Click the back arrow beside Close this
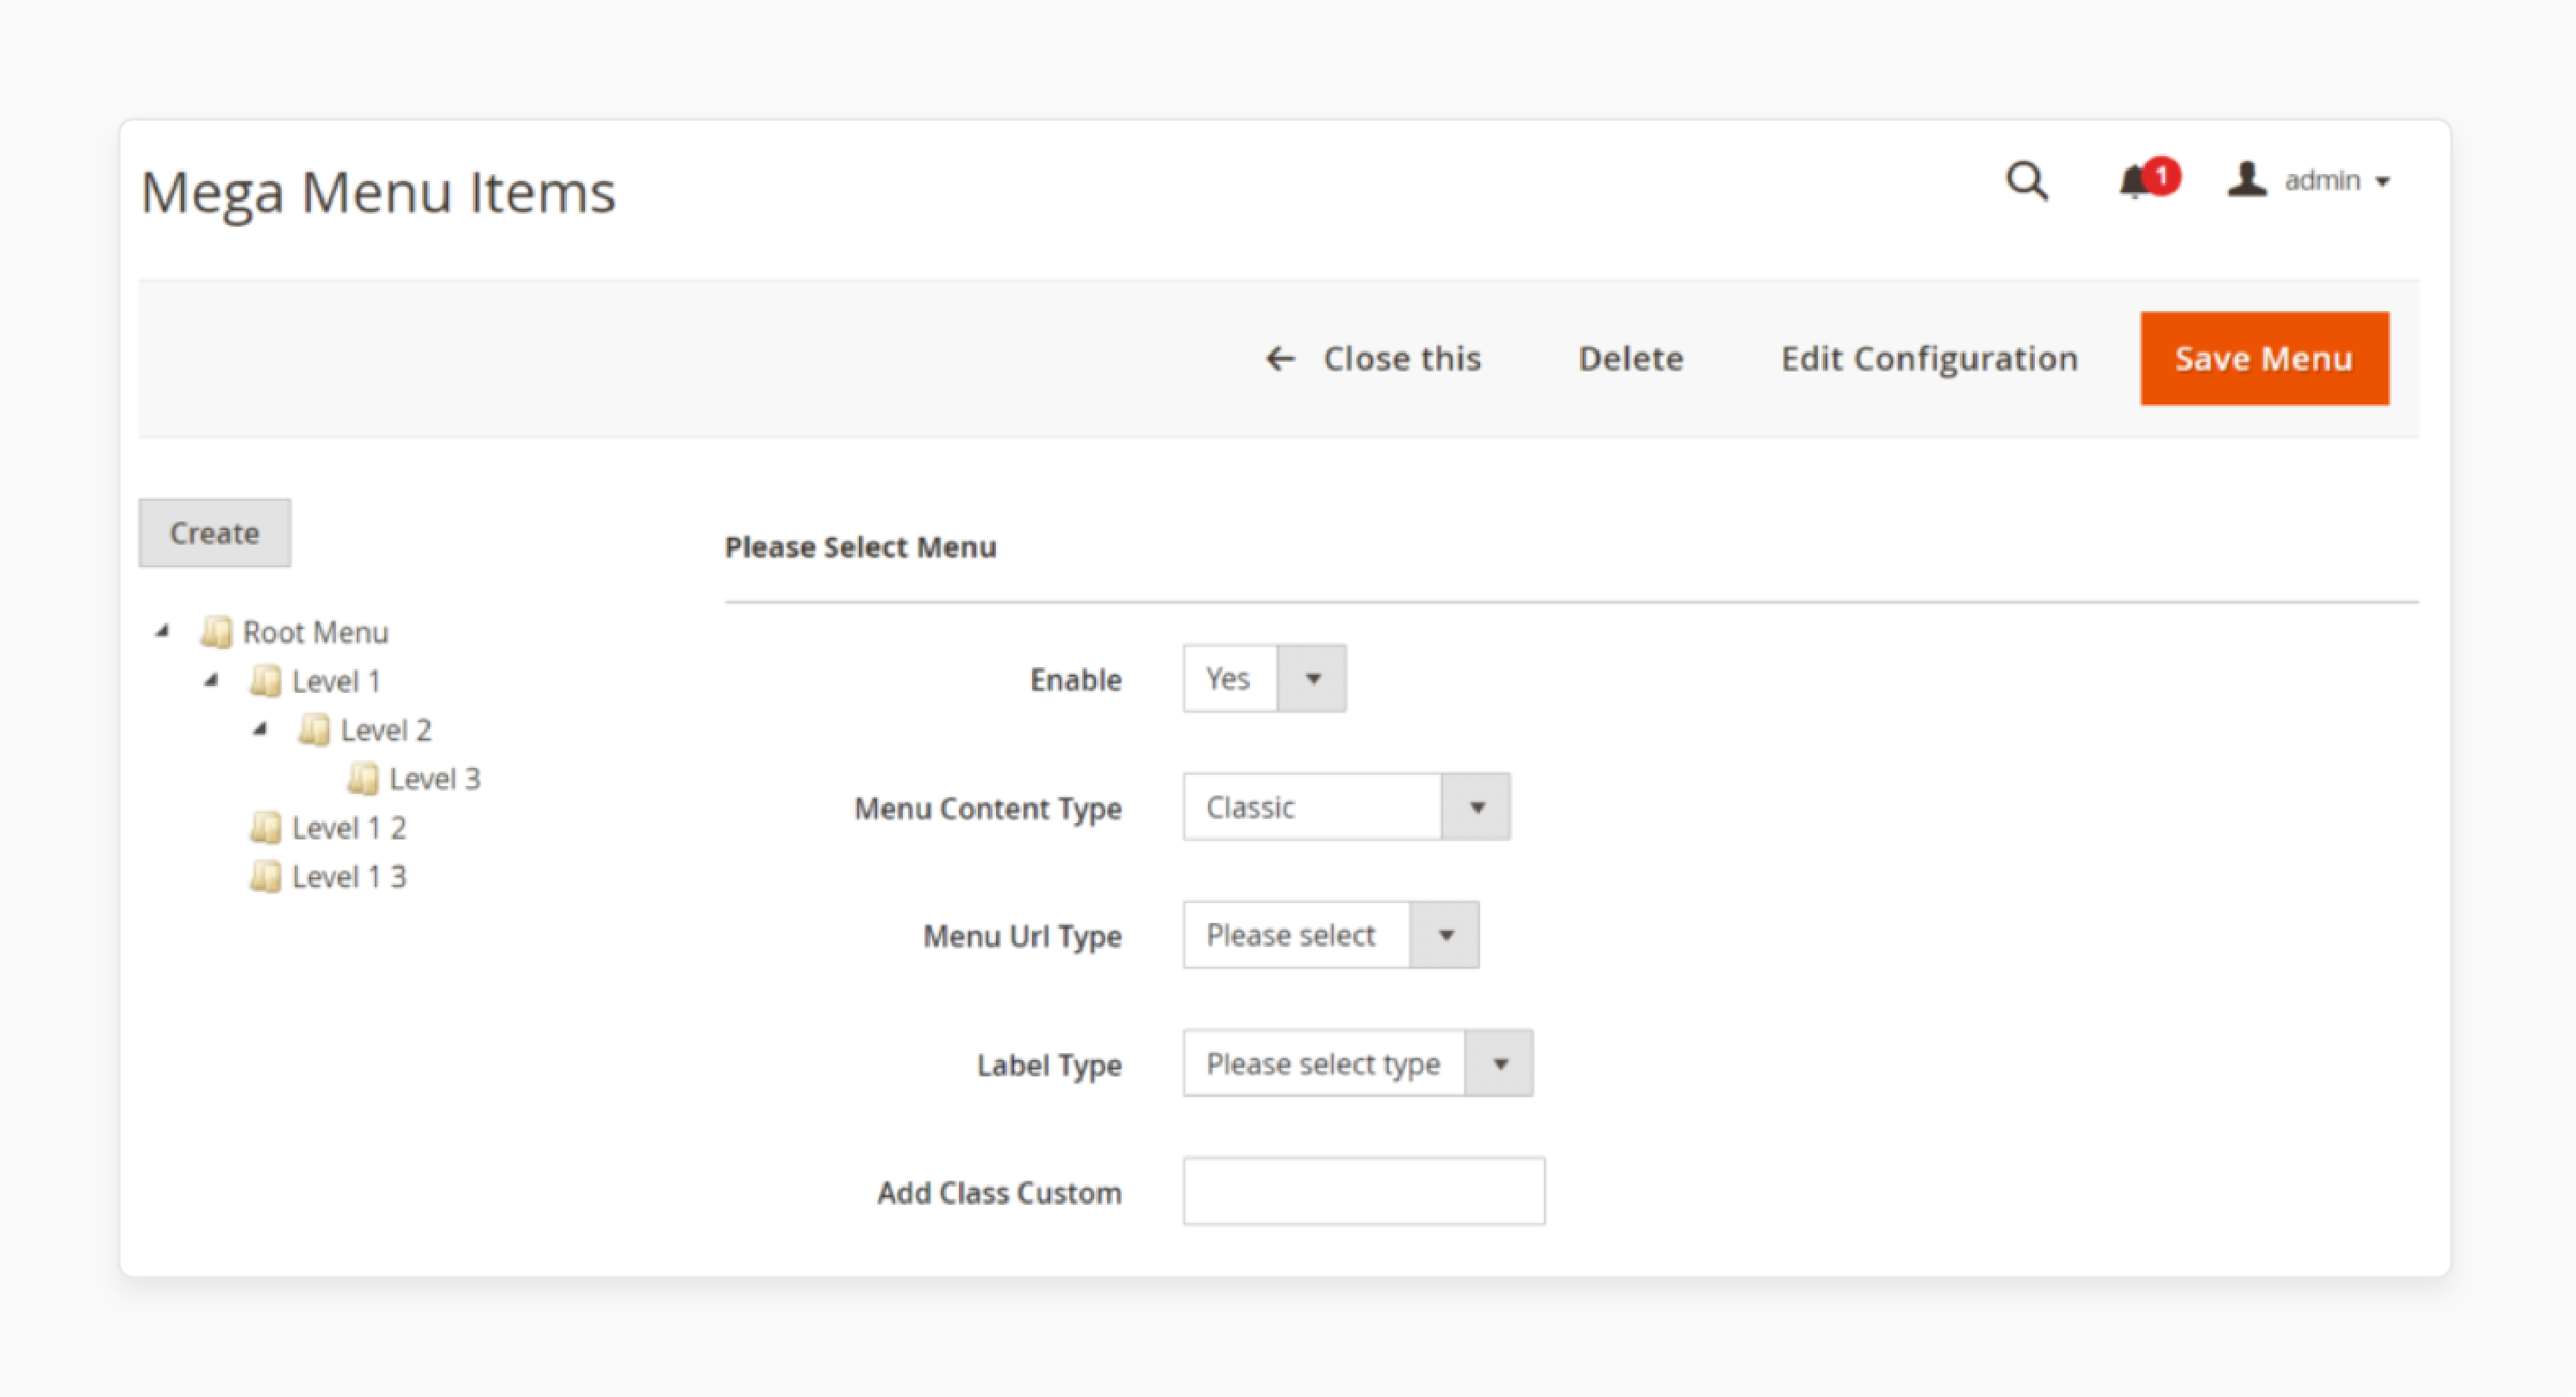 (1280, 358)
